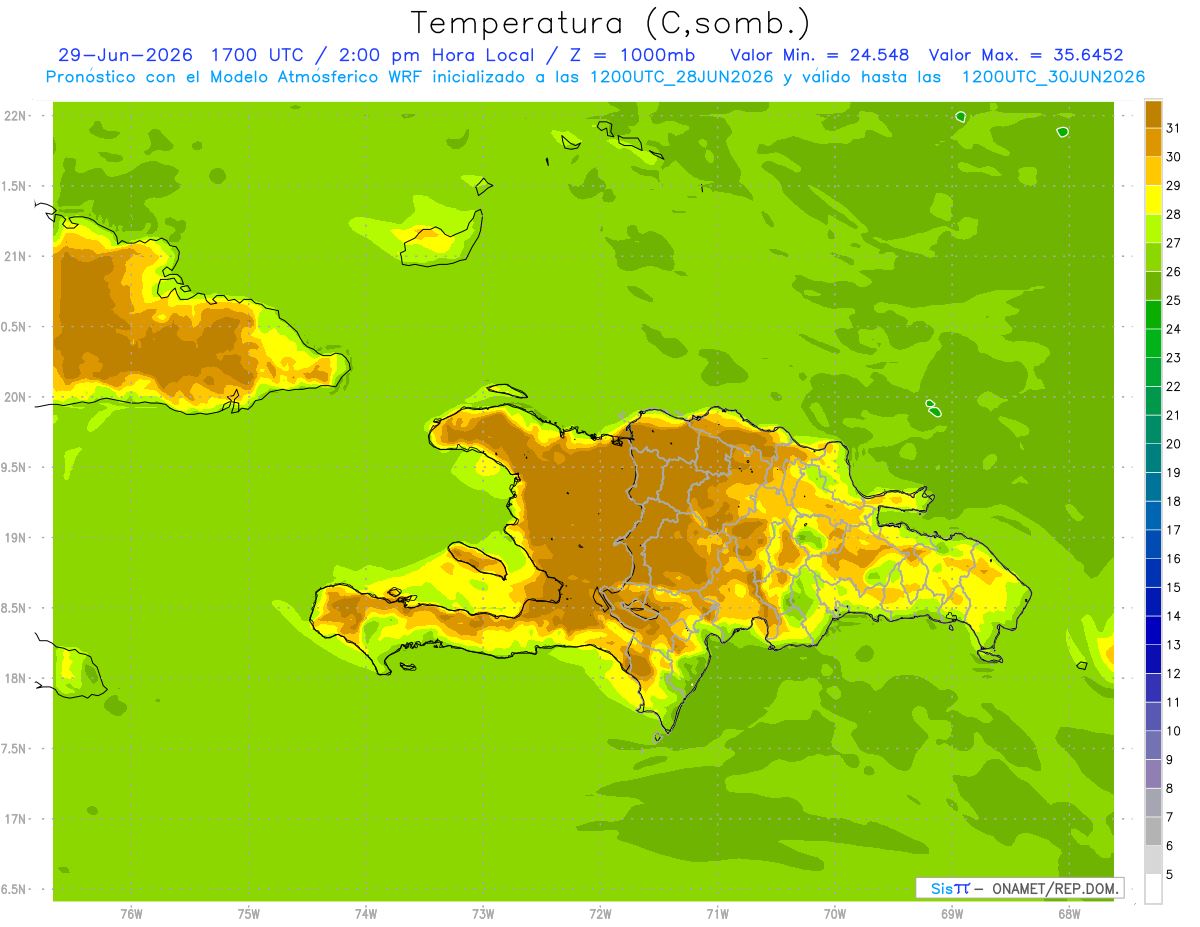Viewport: 1200px width, 927px height.
Task: Click the legend swatch between 30 and 31
Action: tap(1153, 143)
